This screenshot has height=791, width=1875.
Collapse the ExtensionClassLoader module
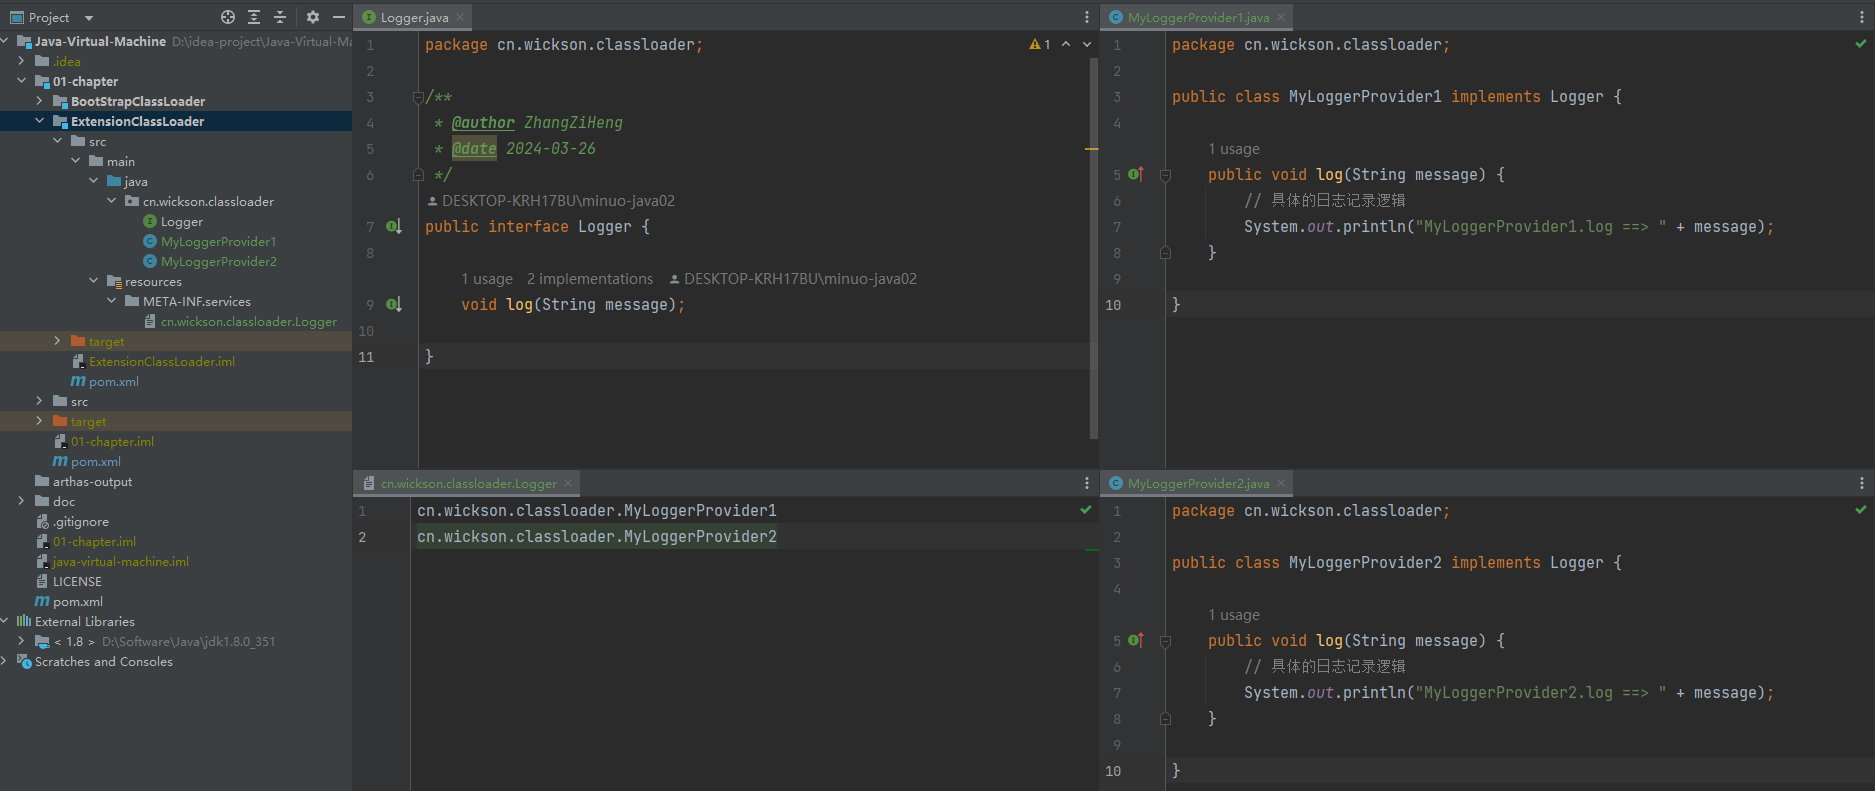pos(40,121)
